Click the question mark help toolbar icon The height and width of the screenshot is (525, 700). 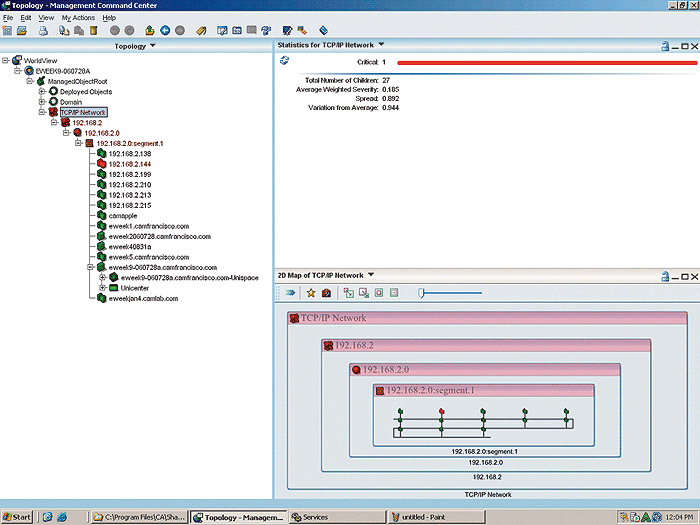point(266,30)
